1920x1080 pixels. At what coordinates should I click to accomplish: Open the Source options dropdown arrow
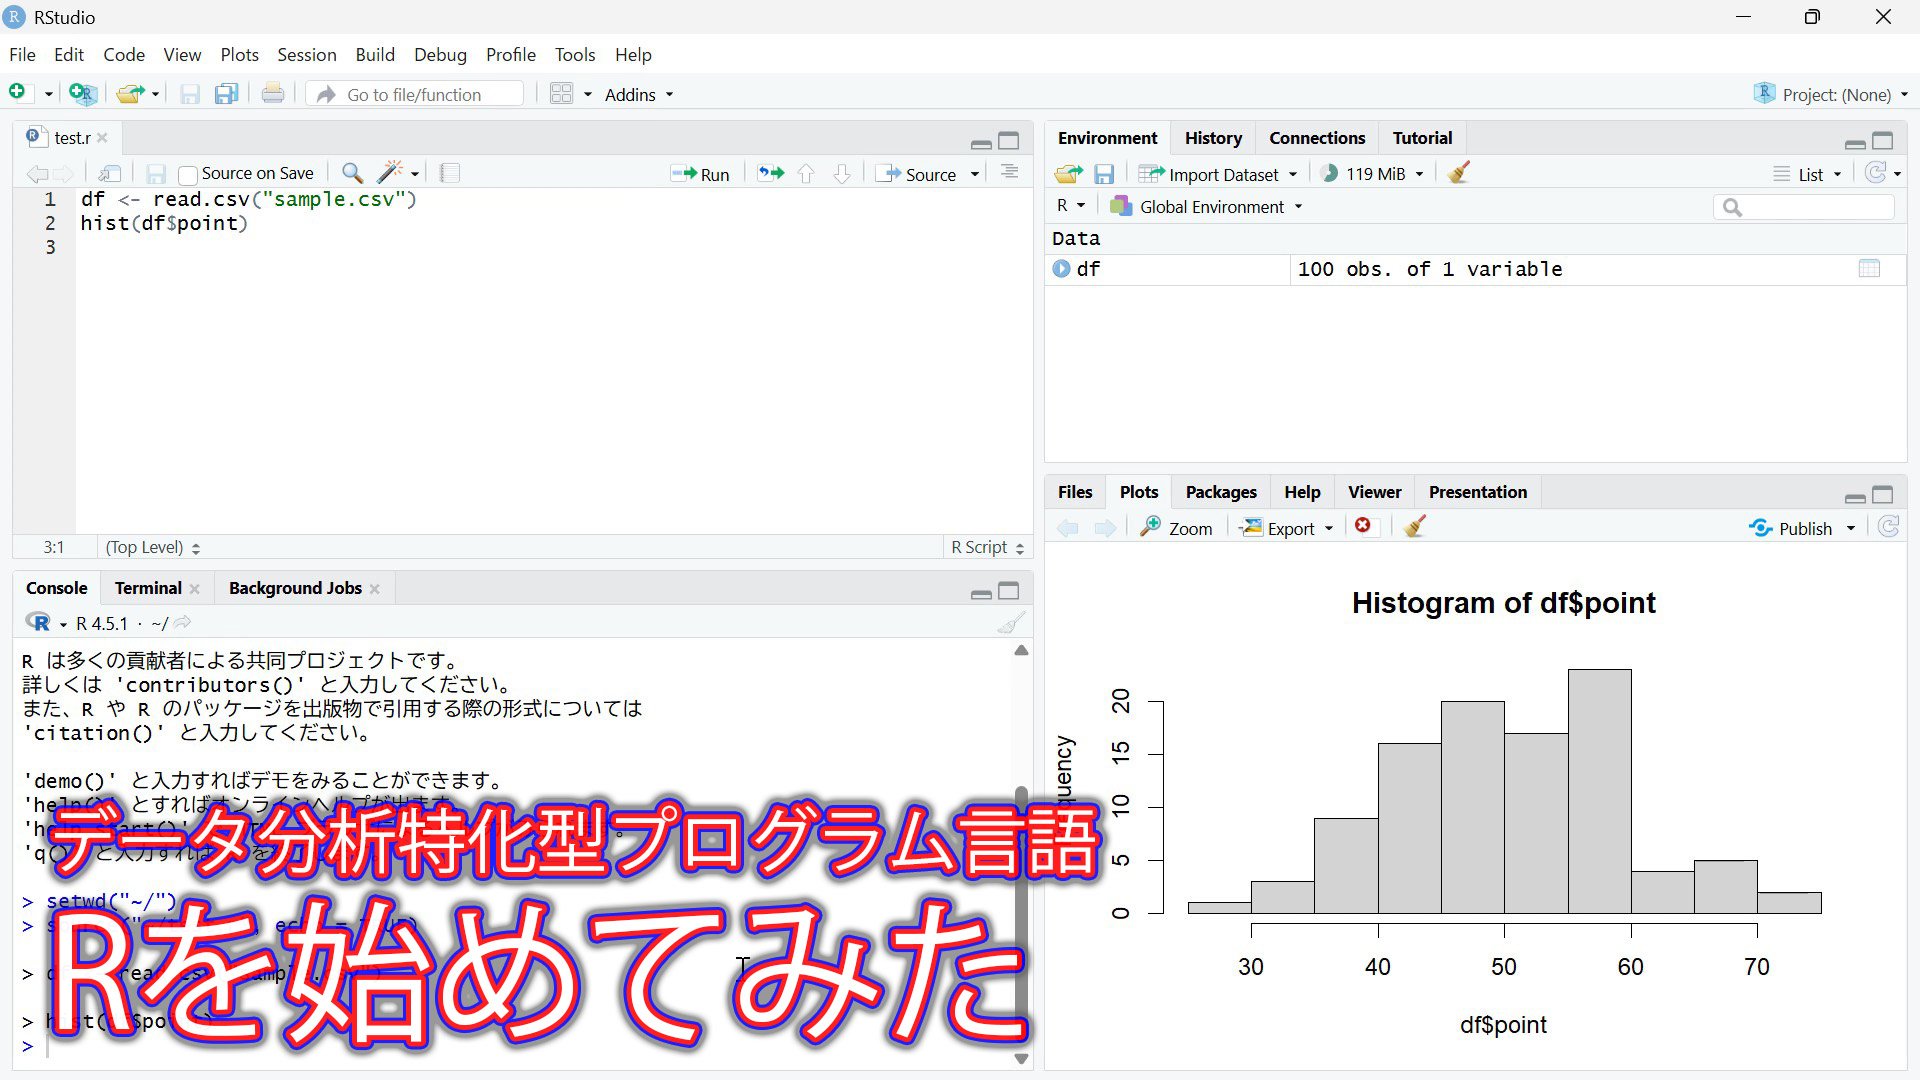click(x=975, y=175)
